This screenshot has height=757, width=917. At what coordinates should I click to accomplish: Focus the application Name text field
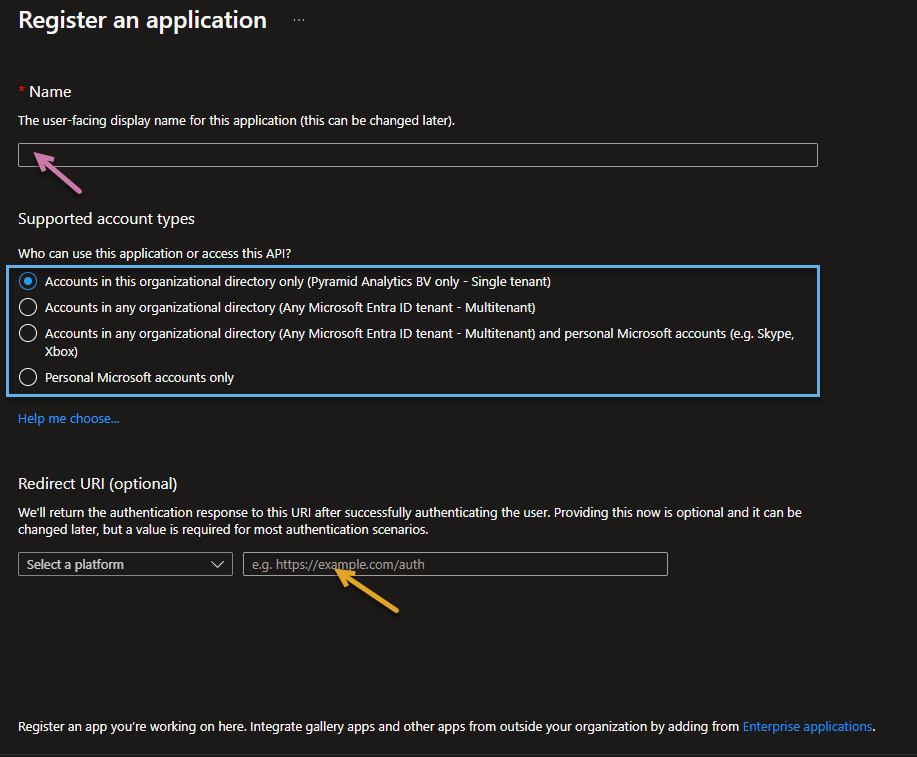[418, 155]
